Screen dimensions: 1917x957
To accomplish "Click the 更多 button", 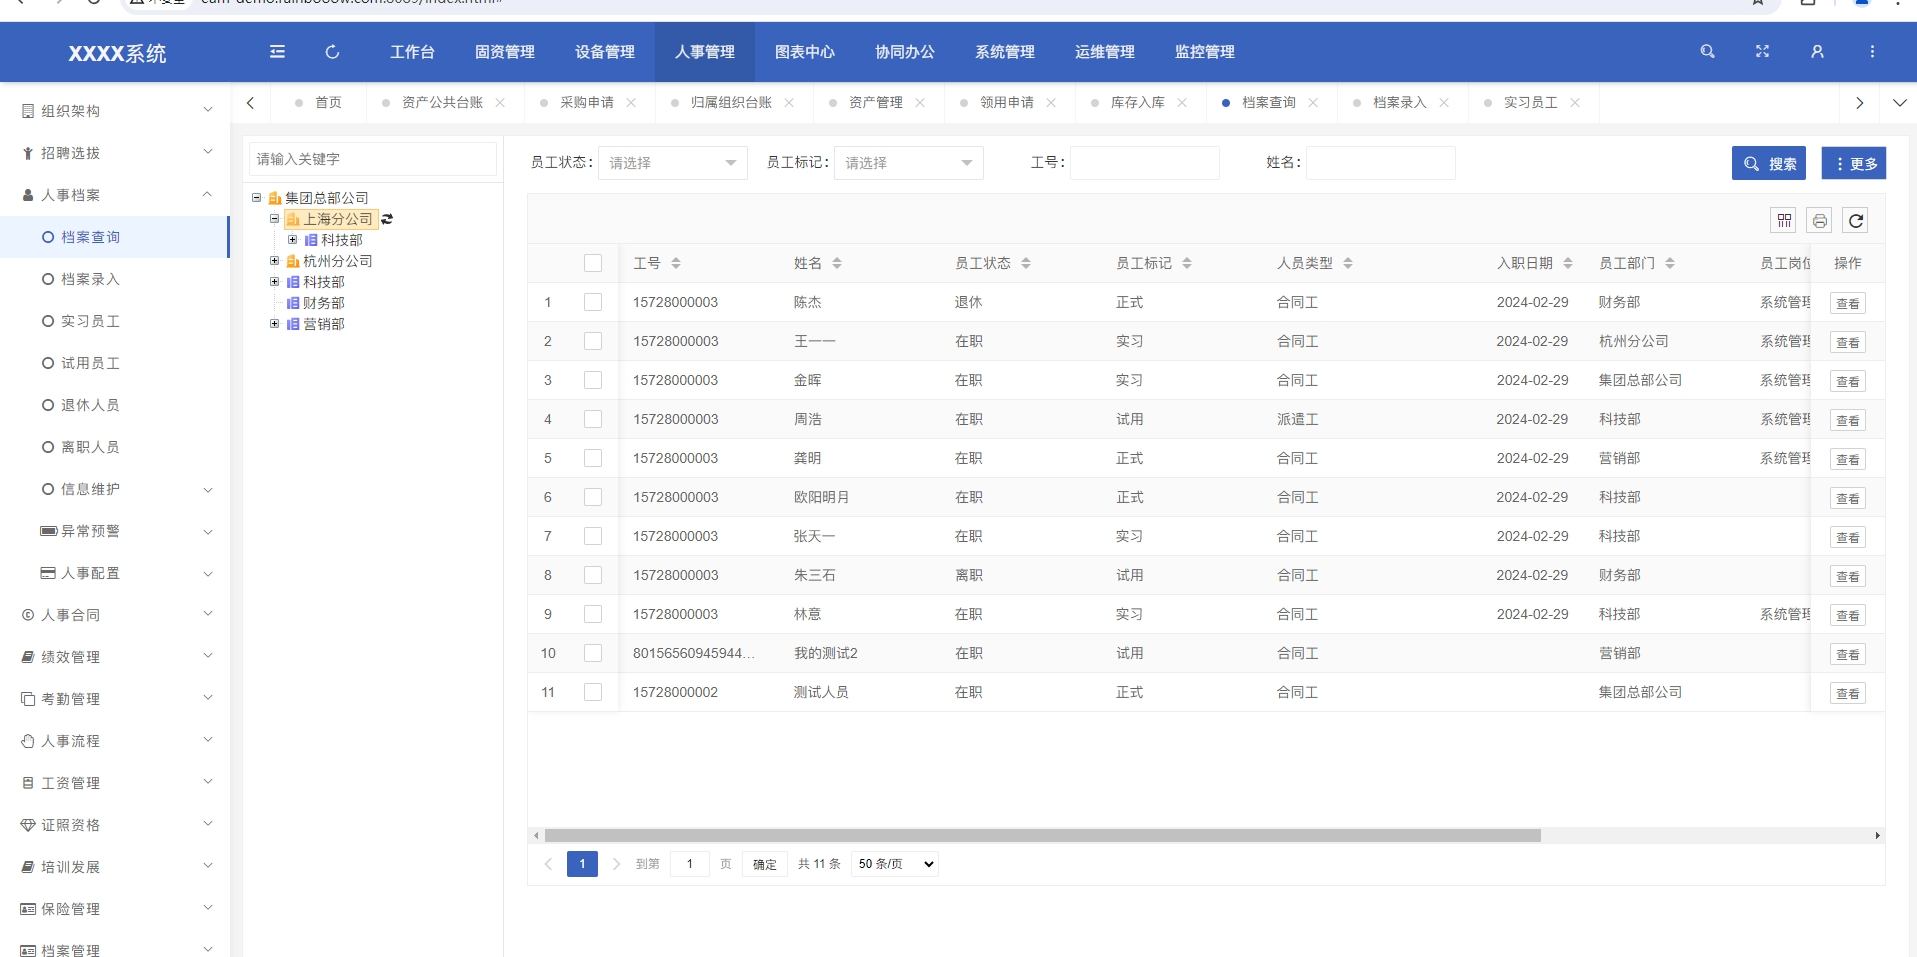I will pyautogui.click(x=1854, y=163).
